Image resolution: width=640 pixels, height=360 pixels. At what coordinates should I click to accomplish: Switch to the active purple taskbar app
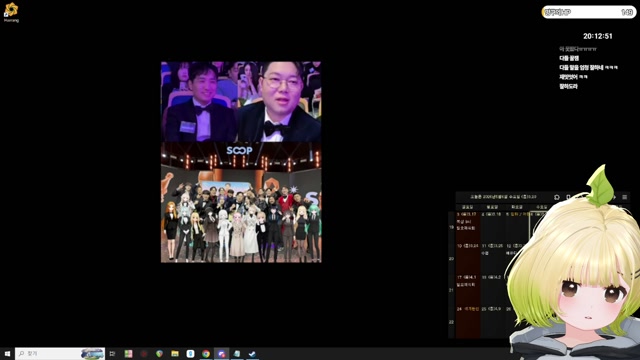click(221, 353)
